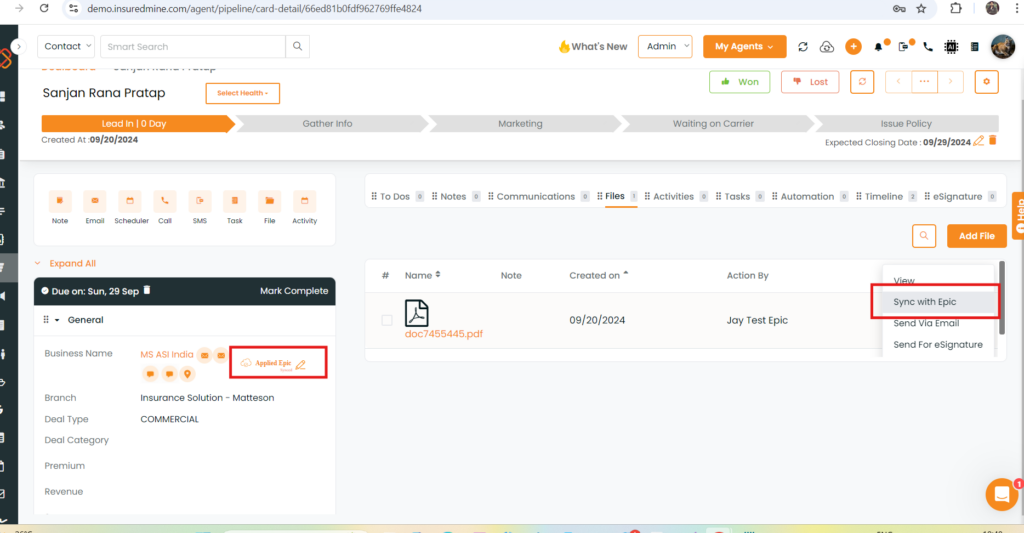Open browser extensions puzzle icon
The width and height of the screenshot is (1024, 533).
pyautogui.click(x=955, y=8)
